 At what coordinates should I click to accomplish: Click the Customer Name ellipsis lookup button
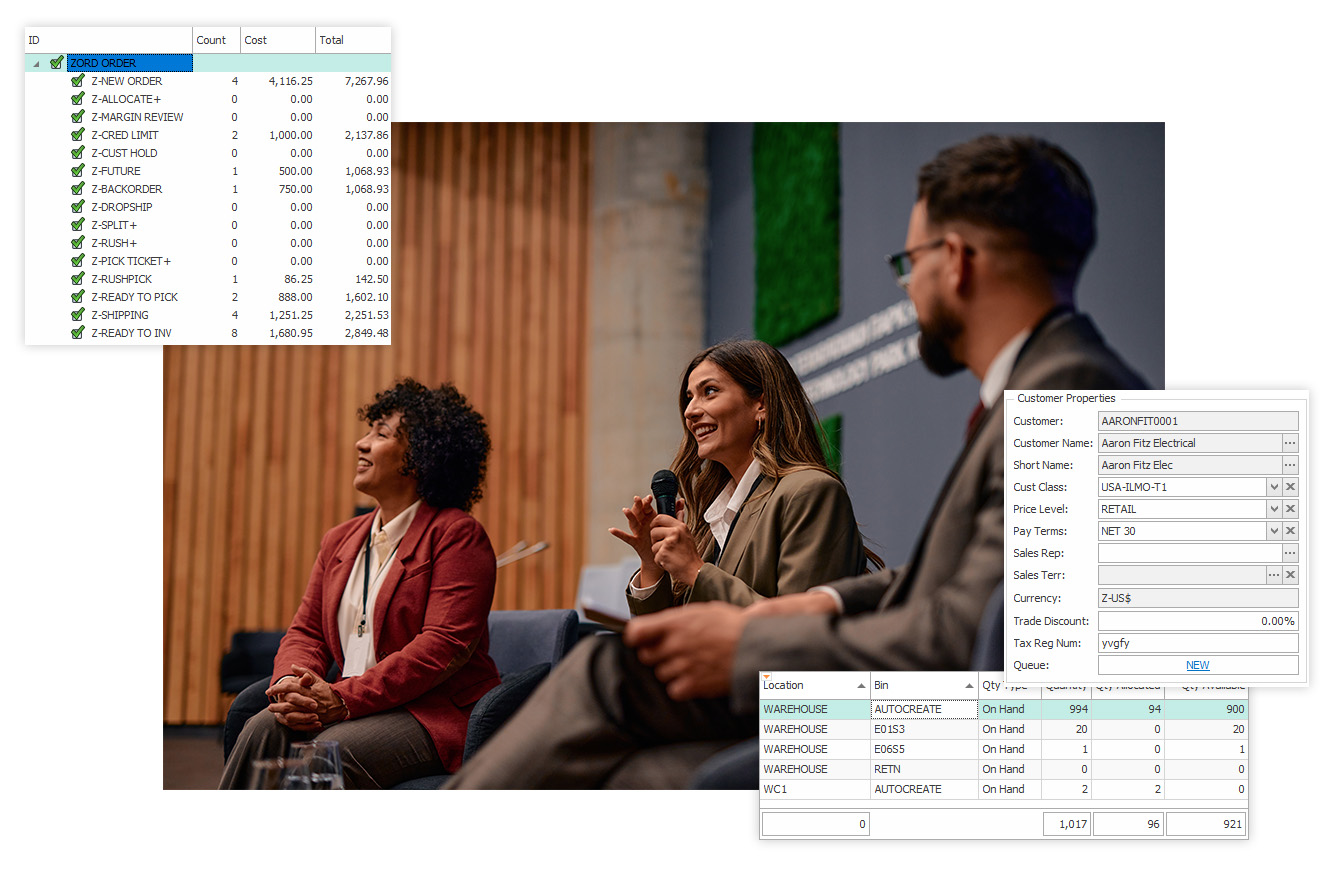1290,443
